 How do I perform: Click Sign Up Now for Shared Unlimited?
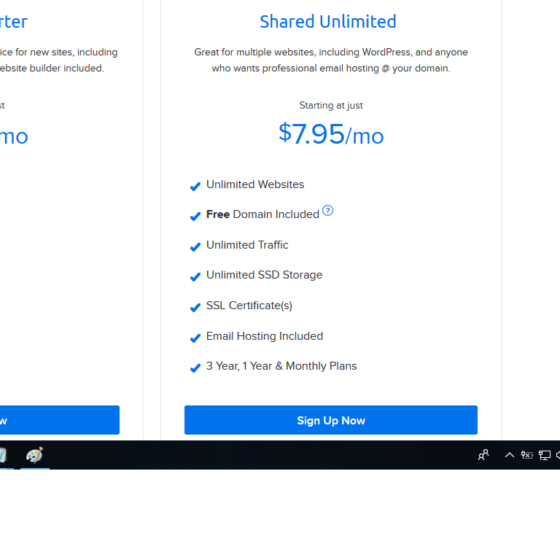click(331, 420)
